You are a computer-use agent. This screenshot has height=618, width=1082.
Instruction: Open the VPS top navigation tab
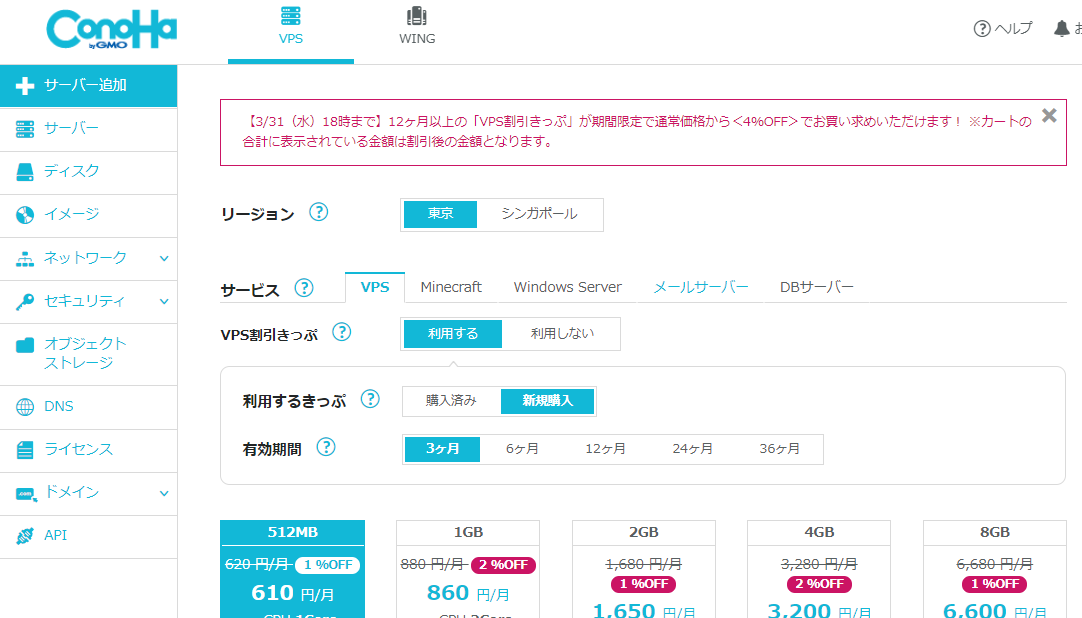tap(291, 32)
